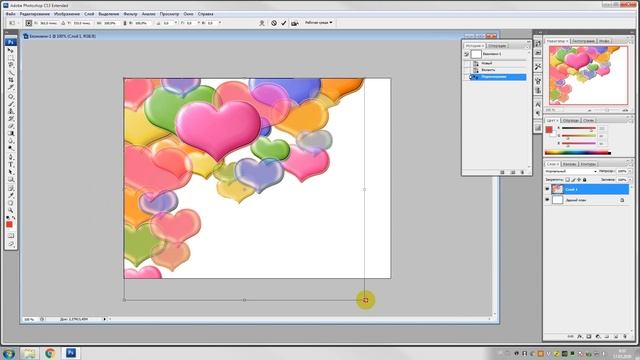Select the Gradient tool
Image resolution: width=640 pixels, height=360 pixels.
(11, 133)
